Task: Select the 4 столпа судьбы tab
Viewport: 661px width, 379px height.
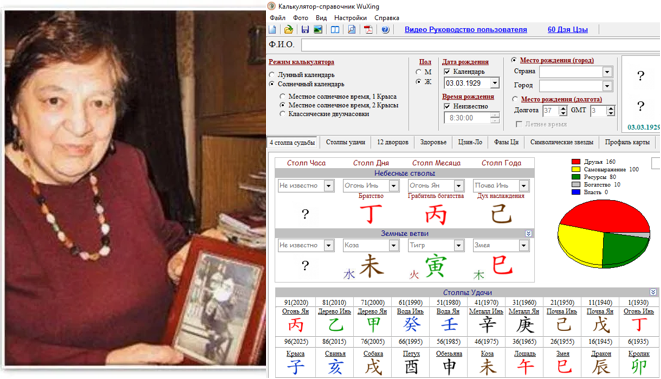Action: click(293, 142)
